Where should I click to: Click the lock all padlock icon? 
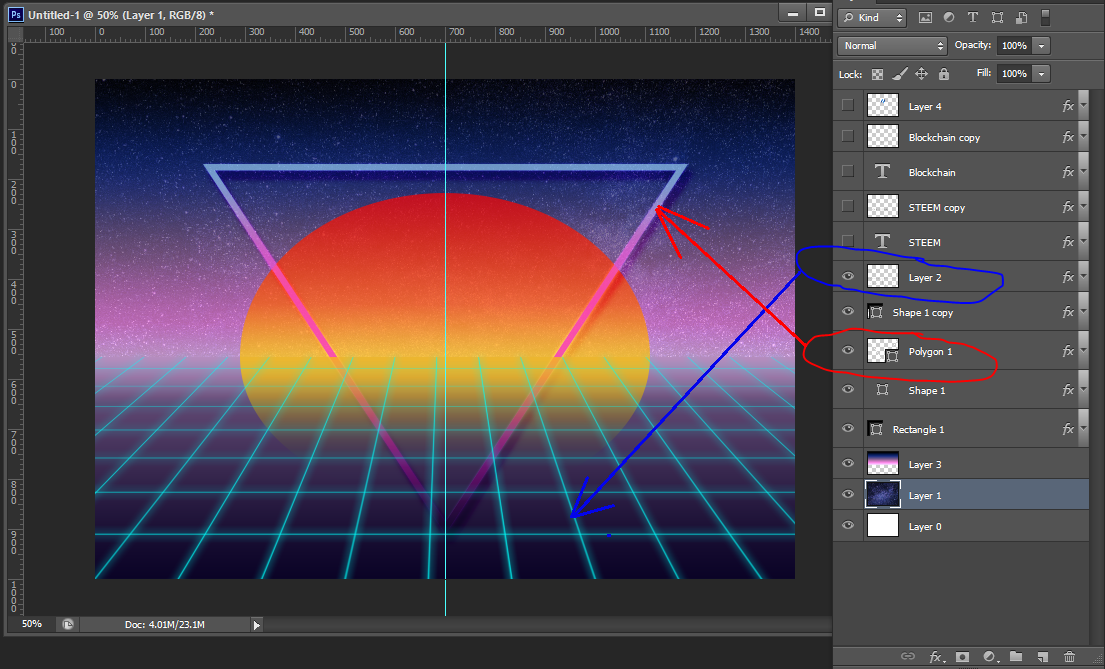(x=944, y=74)
